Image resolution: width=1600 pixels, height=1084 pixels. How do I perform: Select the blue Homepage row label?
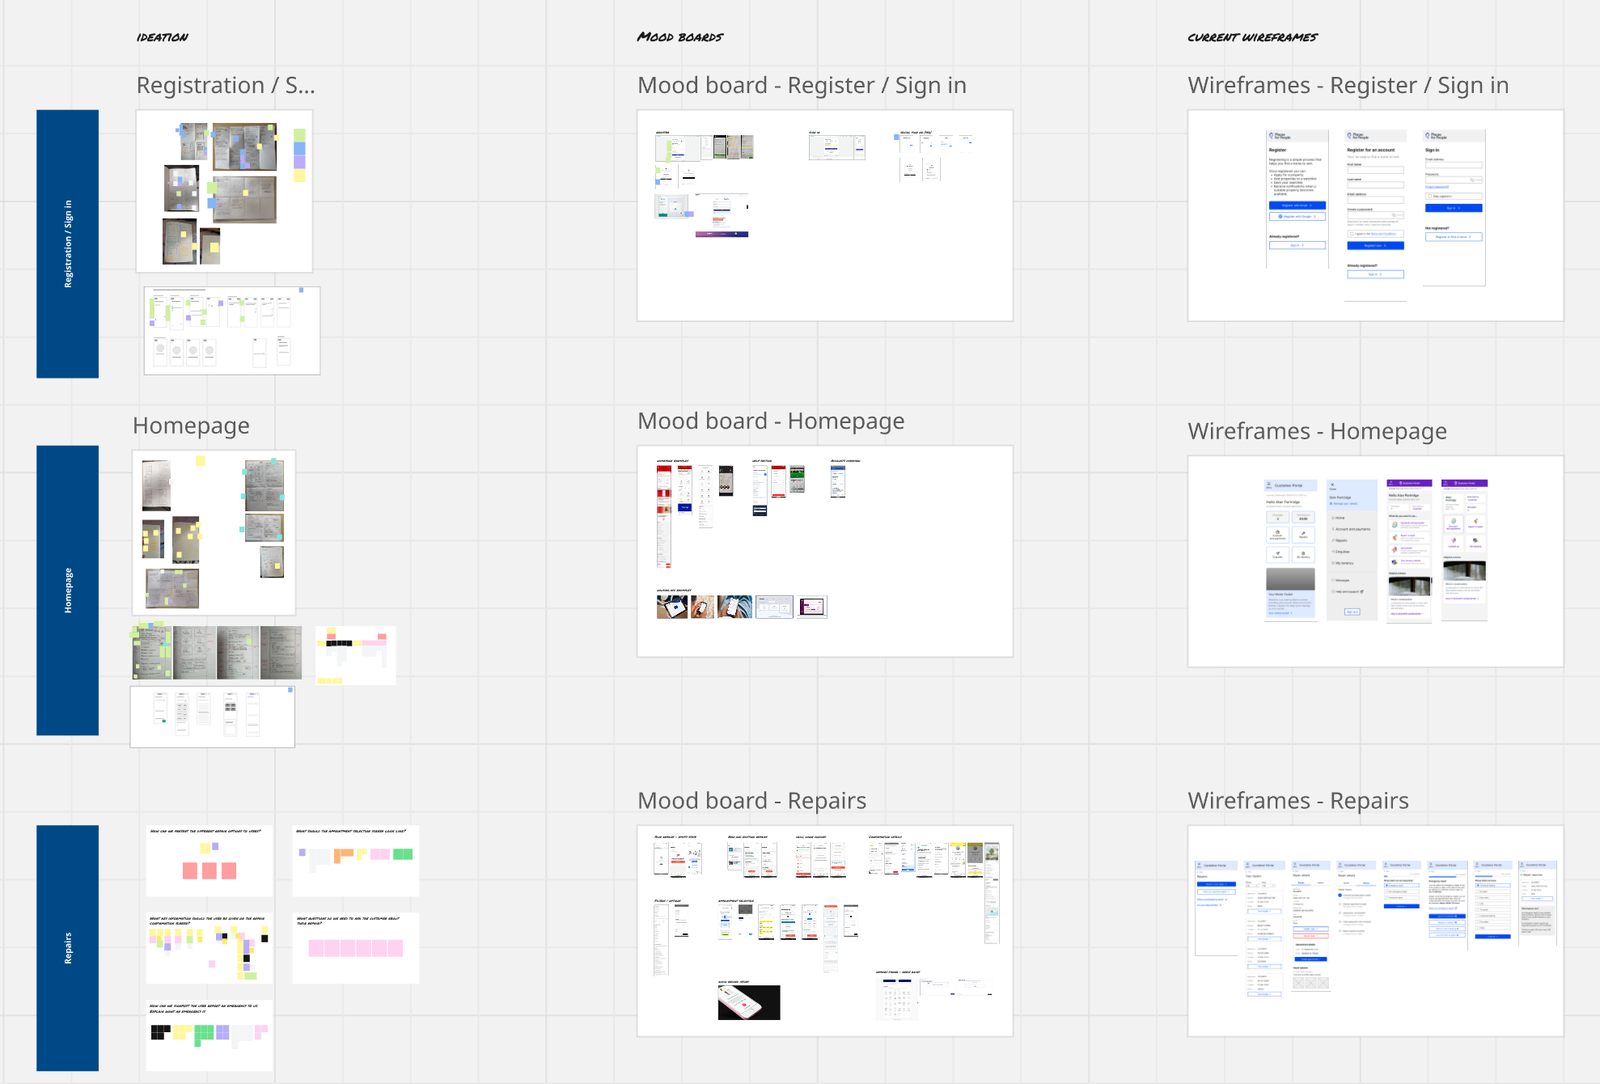[67, 590]
